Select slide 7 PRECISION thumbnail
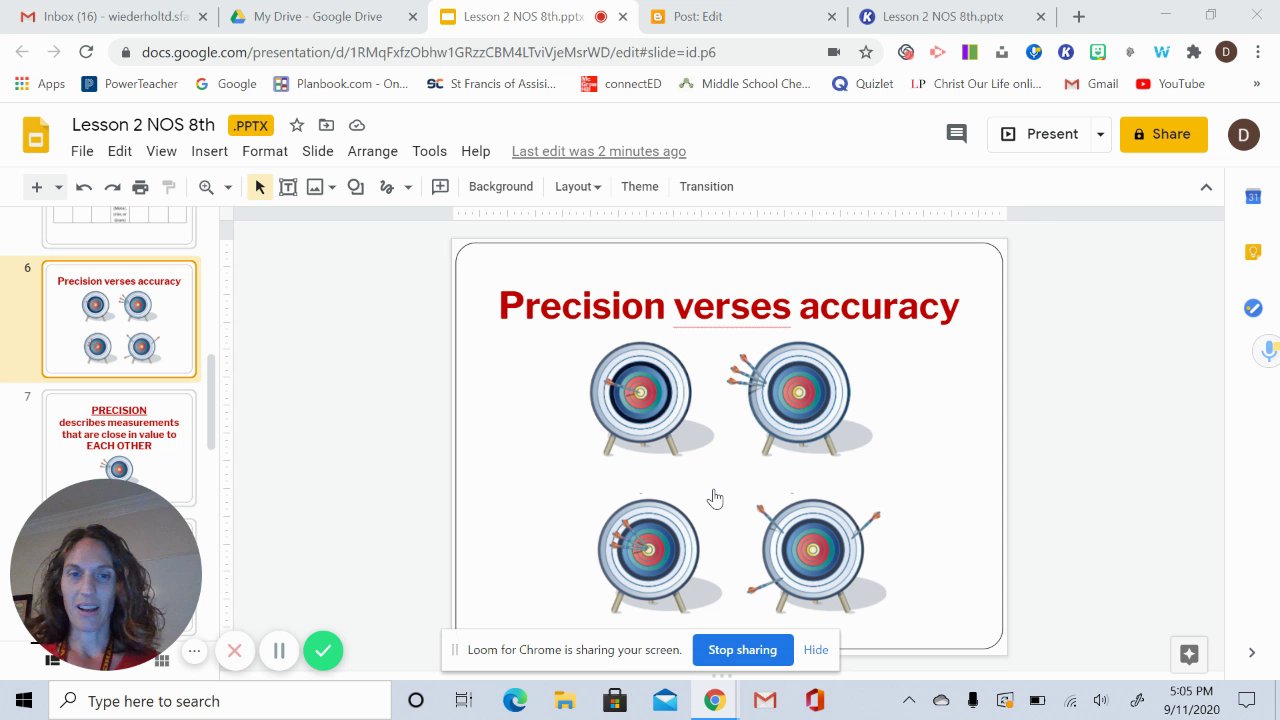The width and height of the screenshot is (1280, 720). click(119, 447)
